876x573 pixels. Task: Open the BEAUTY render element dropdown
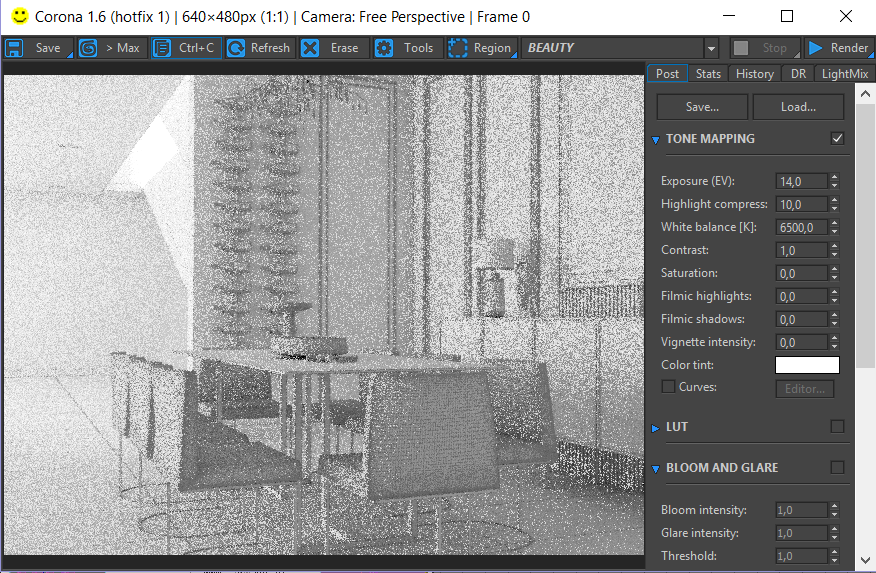coord(711,49)
